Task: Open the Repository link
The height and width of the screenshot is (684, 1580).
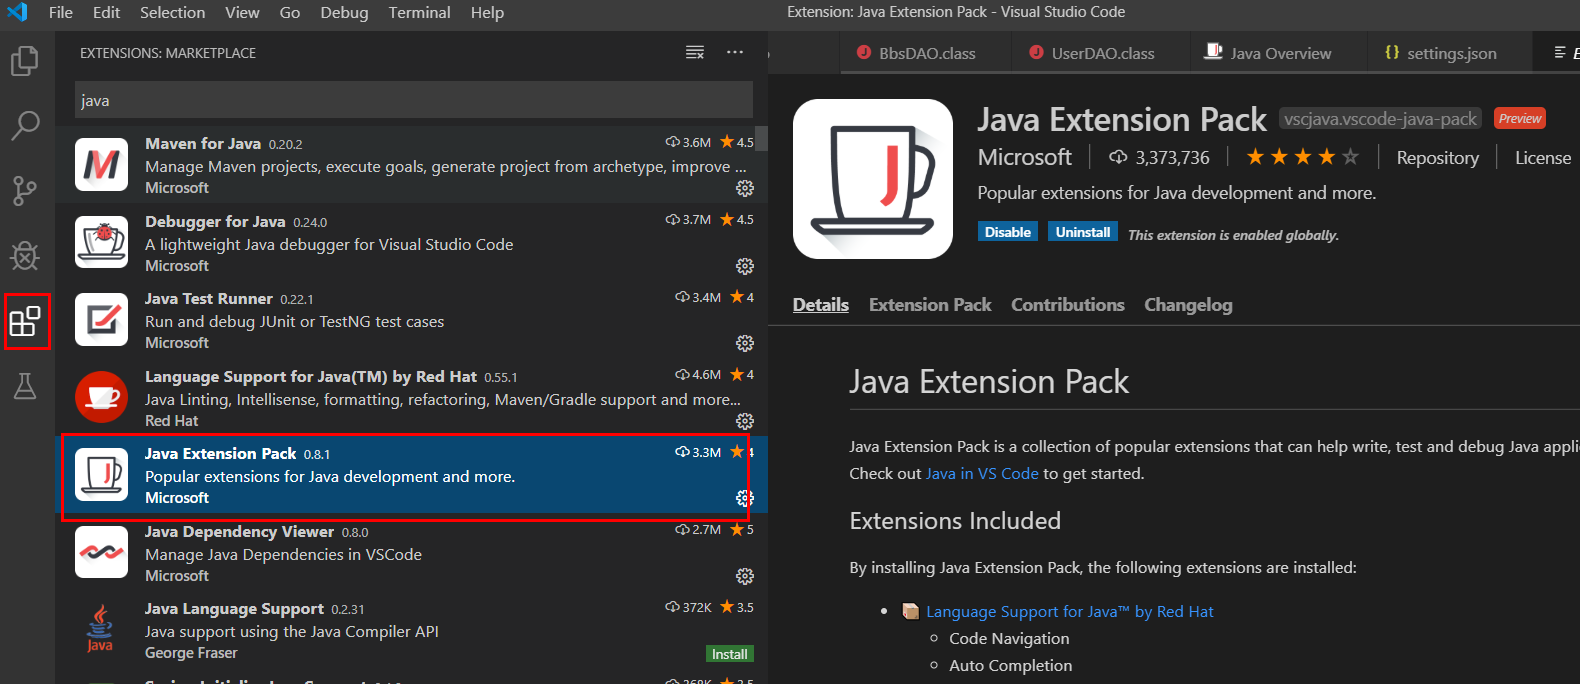Action: coord(1437,158)
